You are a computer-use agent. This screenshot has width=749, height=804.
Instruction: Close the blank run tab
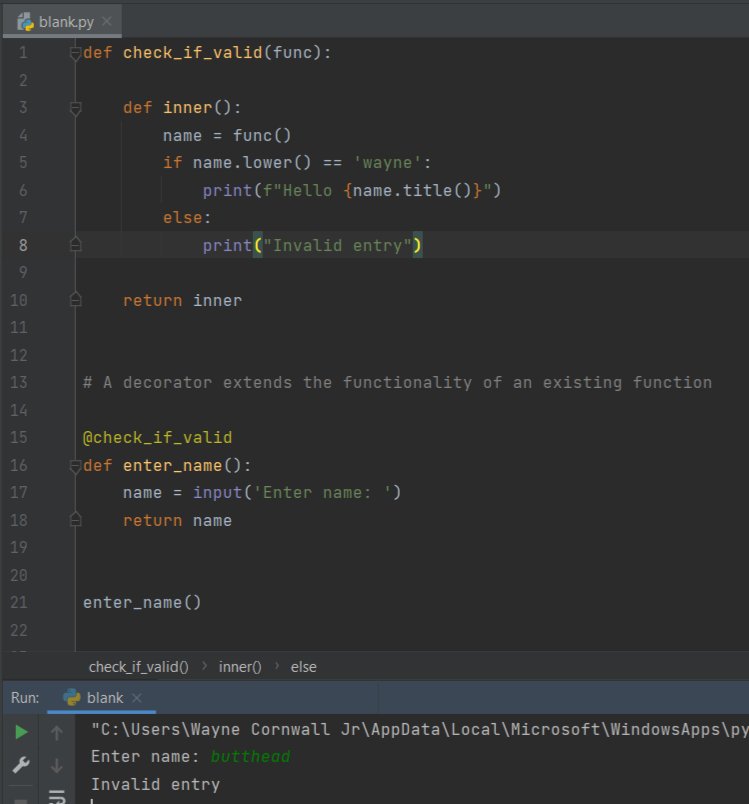pos(136,698)
